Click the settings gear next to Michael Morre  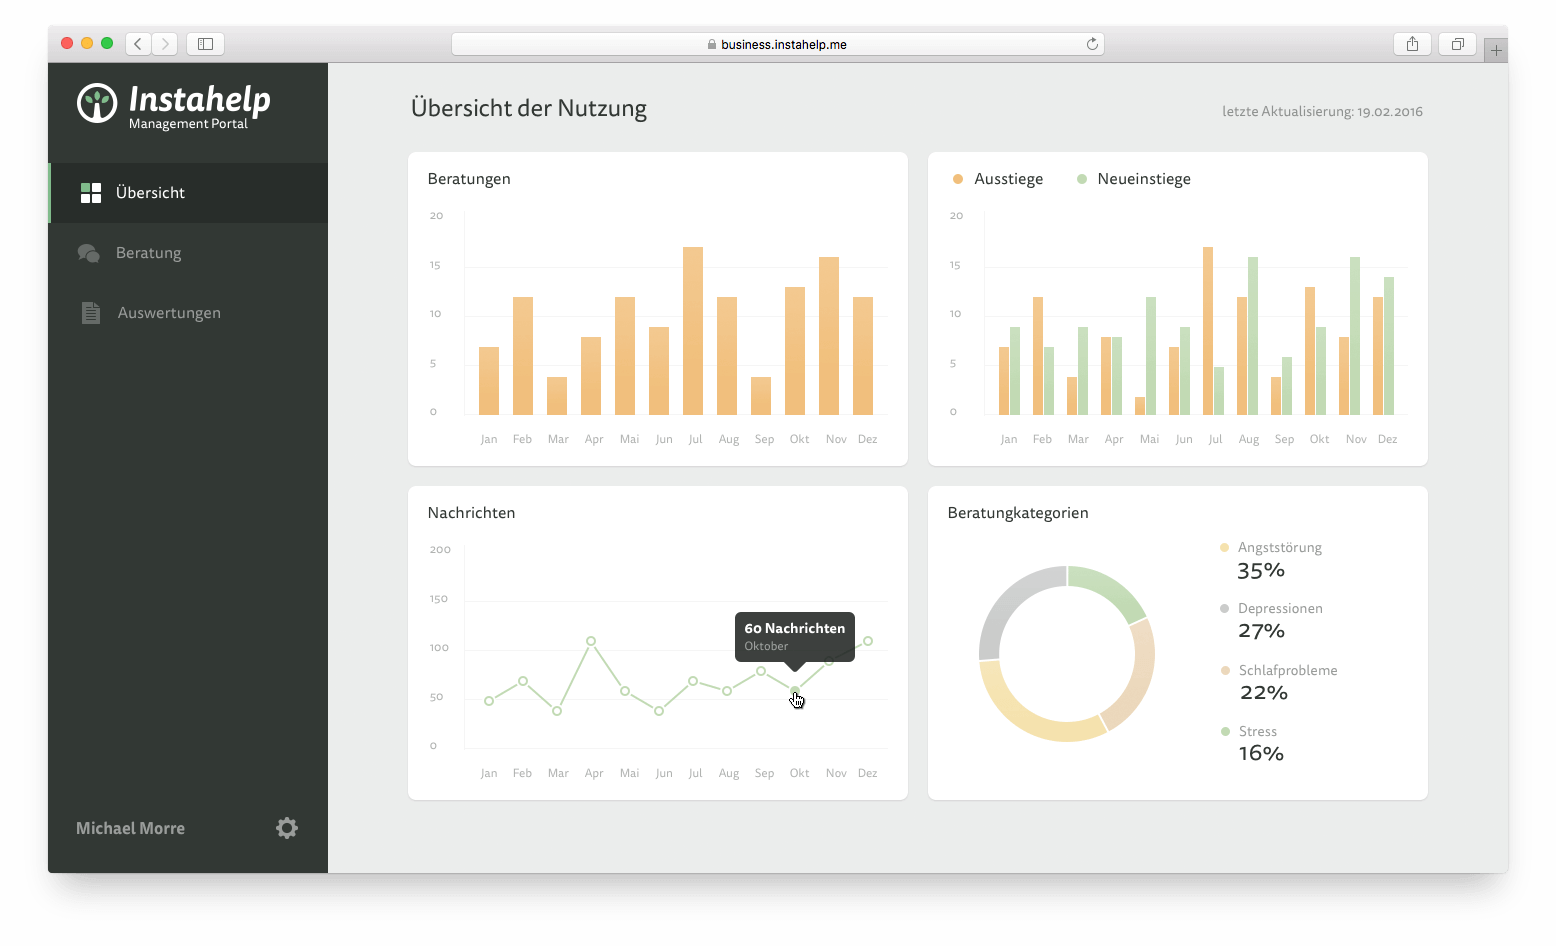click(x=287, y=828)
